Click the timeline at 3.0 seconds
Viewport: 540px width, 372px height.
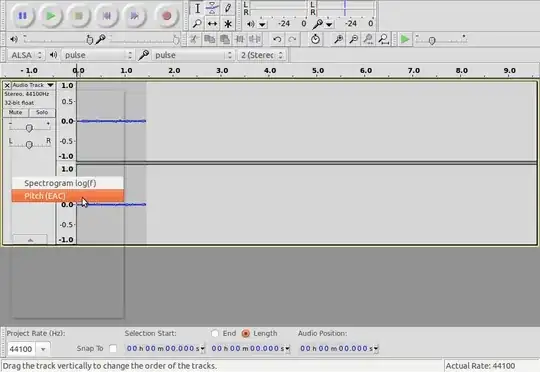click(222, 71)
